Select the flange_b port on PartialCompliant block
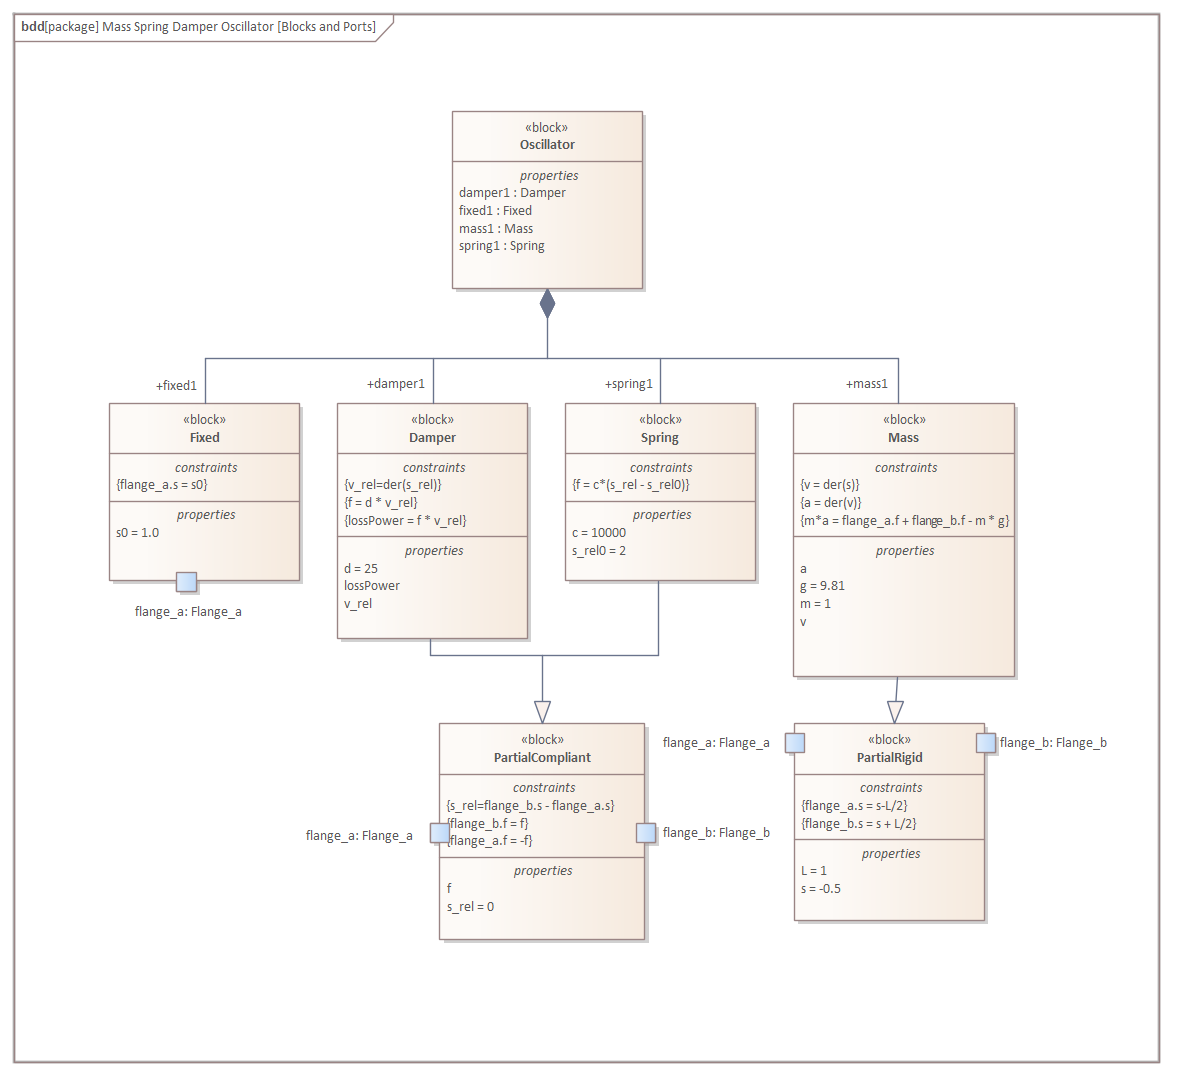1178x1079 pixels. [x=646, y=833]
